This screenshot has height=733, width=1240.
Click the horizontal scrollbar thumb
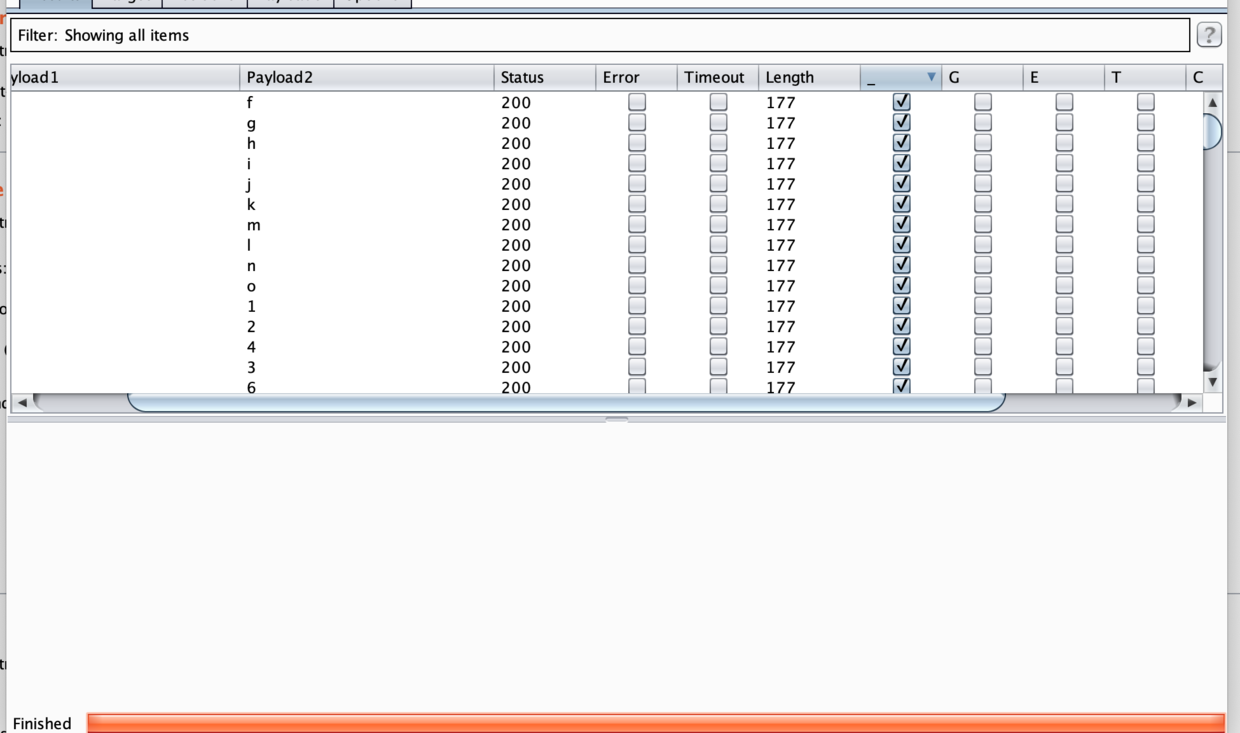pyautogui.click(x=565, y=403)
